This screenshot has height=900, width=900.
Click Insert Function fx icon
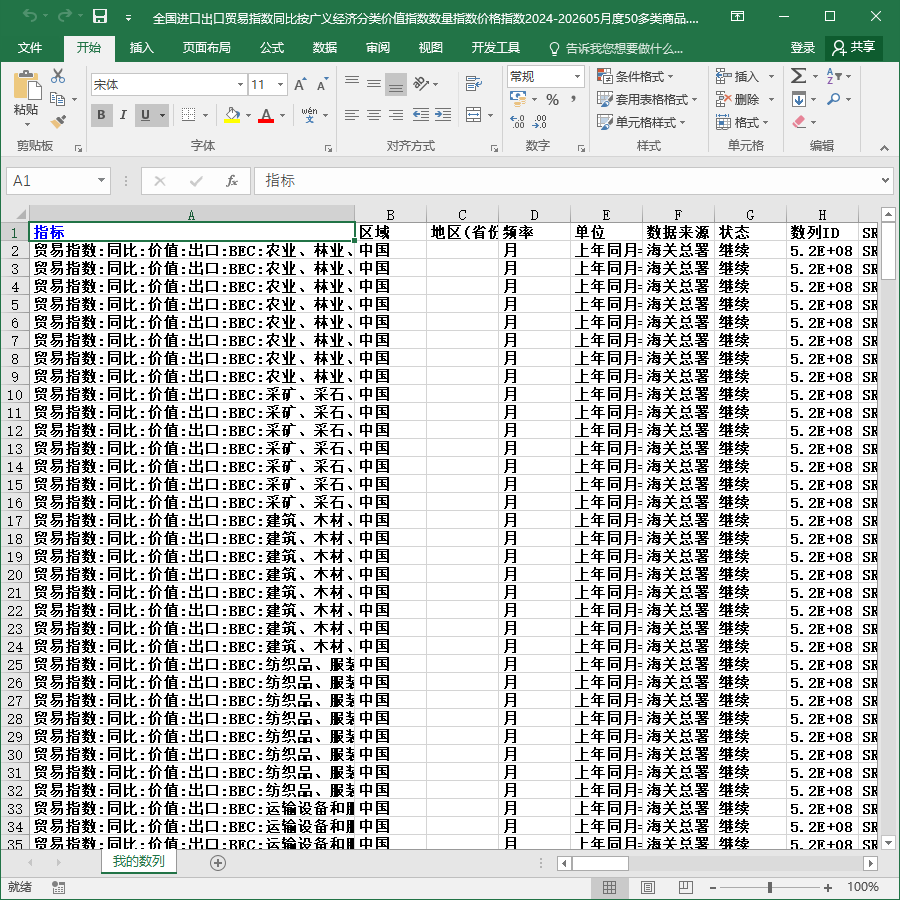pos(231,181)
